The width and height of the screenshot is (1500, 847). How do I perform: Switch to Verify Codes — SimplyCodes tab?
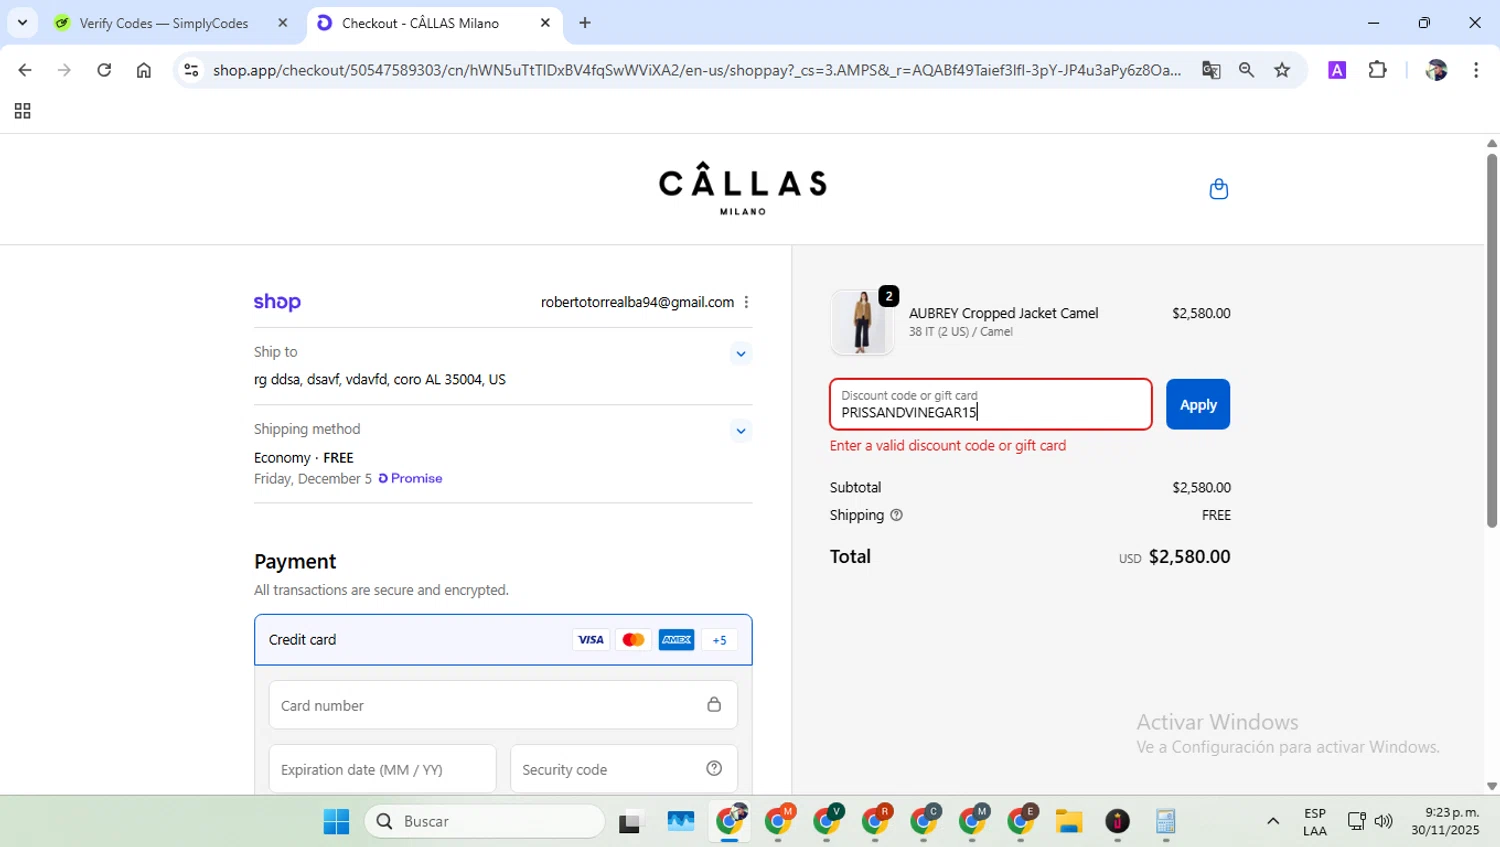tap(165, 23)
